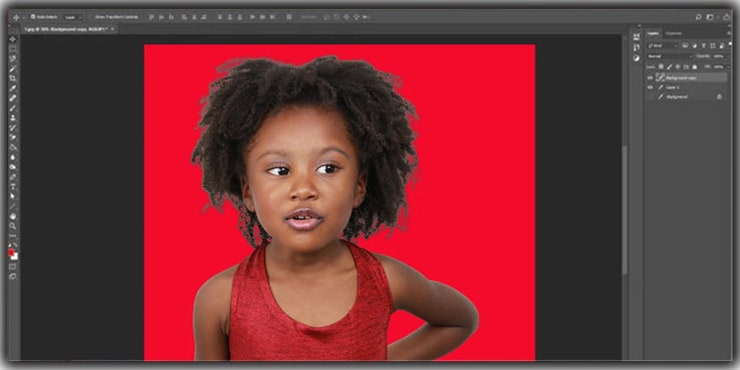Open the workspace switcher dropdown
Viewport: 740px width, 370px height.
coord(710,17)
